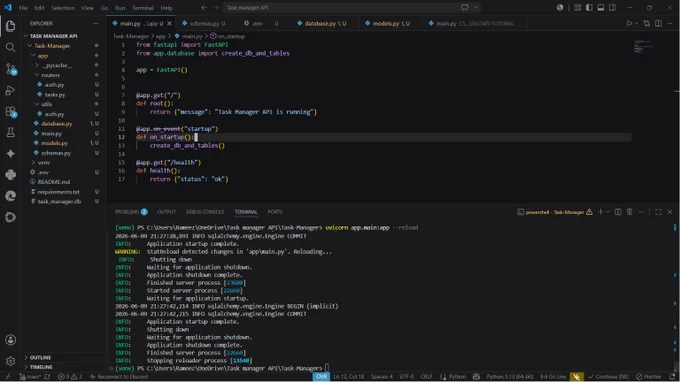Toggle the bottom Panel visibility
The height and width of the screenshot is (382, 680).
(601, 7)
